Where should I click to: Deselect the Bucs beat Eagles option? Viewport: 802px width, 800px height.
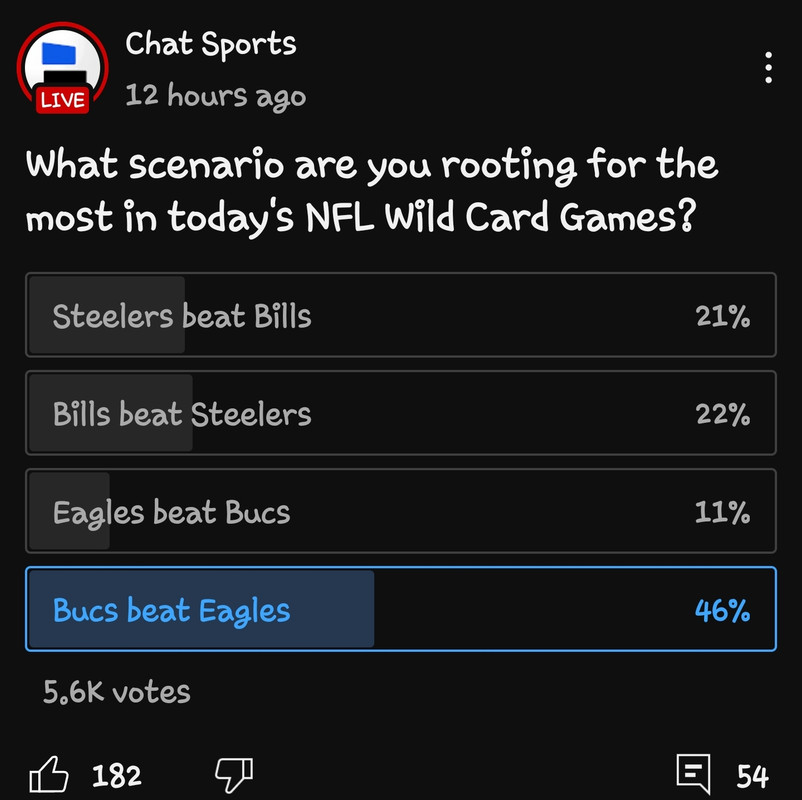point(400,610)
